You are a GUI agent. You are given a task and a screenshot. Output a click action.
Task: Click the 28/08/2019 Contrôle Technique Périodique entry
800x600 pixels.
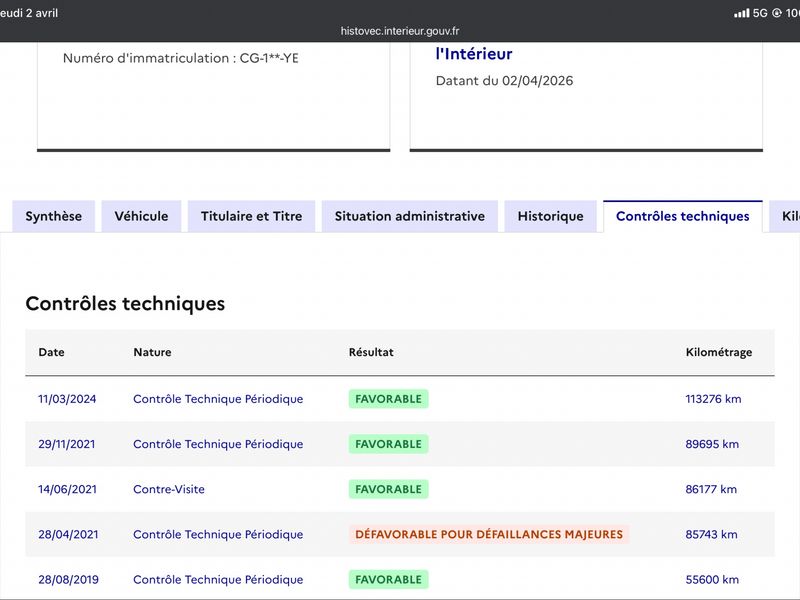point(218,580)
